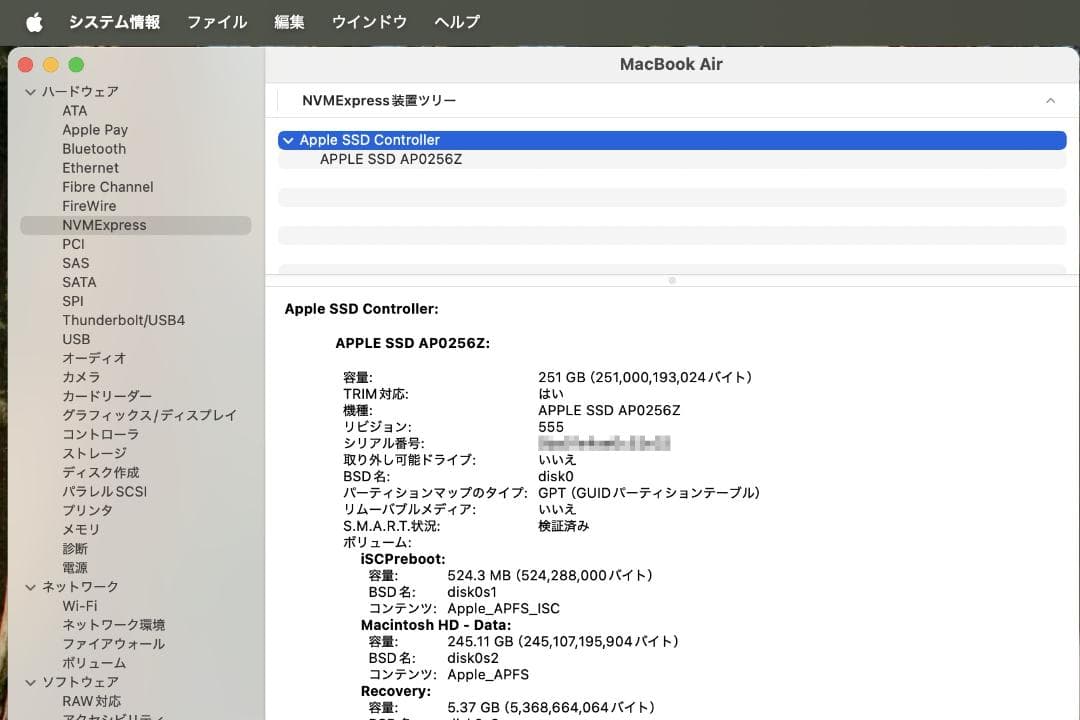
Task: Select RAW対応 under ソフトウェア
Action: click(x=92, y=700)
